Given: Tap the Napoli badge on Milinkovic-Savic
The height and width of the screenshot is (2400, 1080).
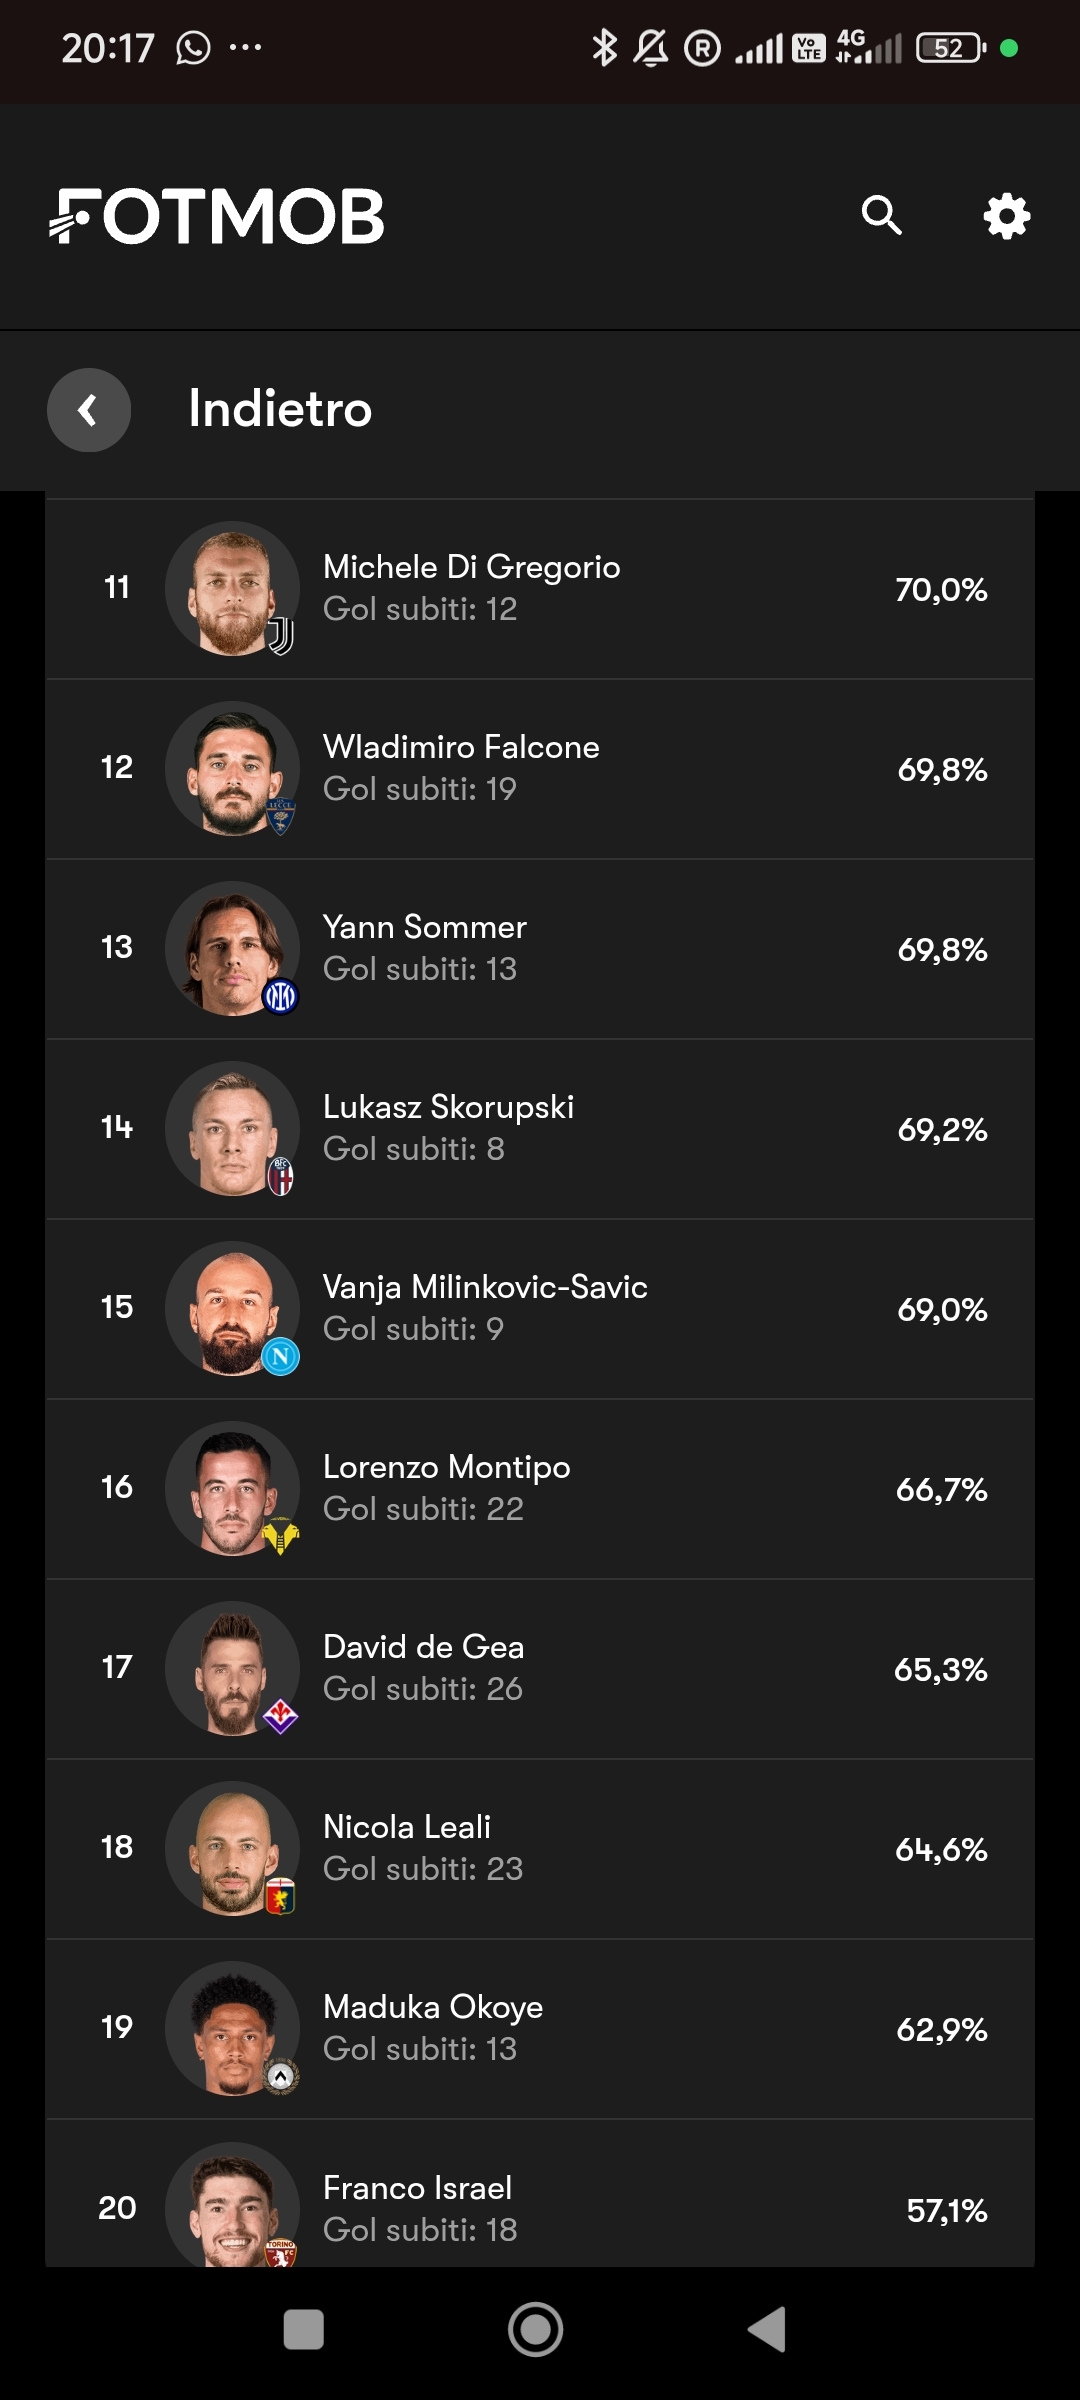Looking at the screenshot, I should [280, 1356].
